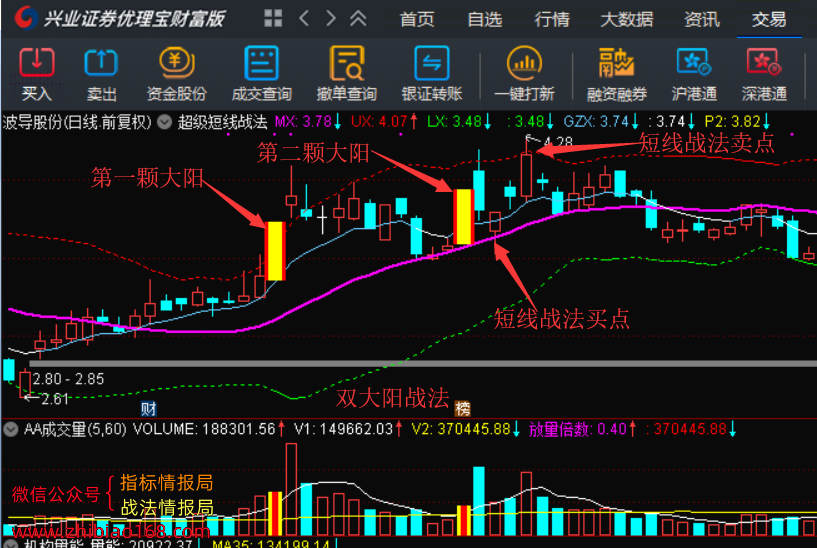Click the 财 marker on chart
Image resolution: width=817 pixels, height=548 pixels.
point(148,409)
